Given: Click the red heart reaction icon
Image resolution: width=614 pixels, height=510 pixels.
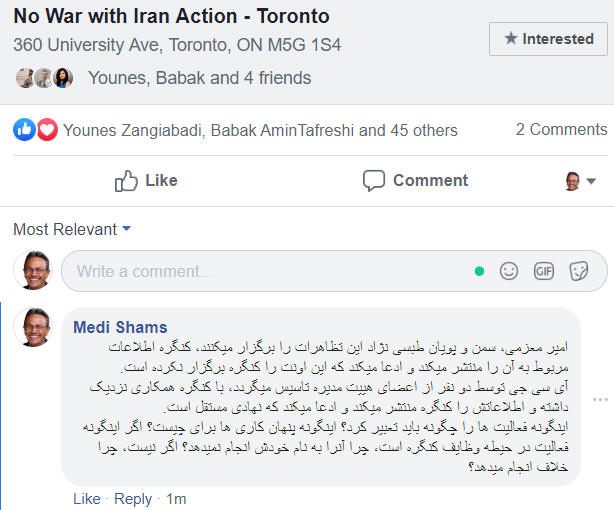Looking at the screenshot, I should (47, 130).
